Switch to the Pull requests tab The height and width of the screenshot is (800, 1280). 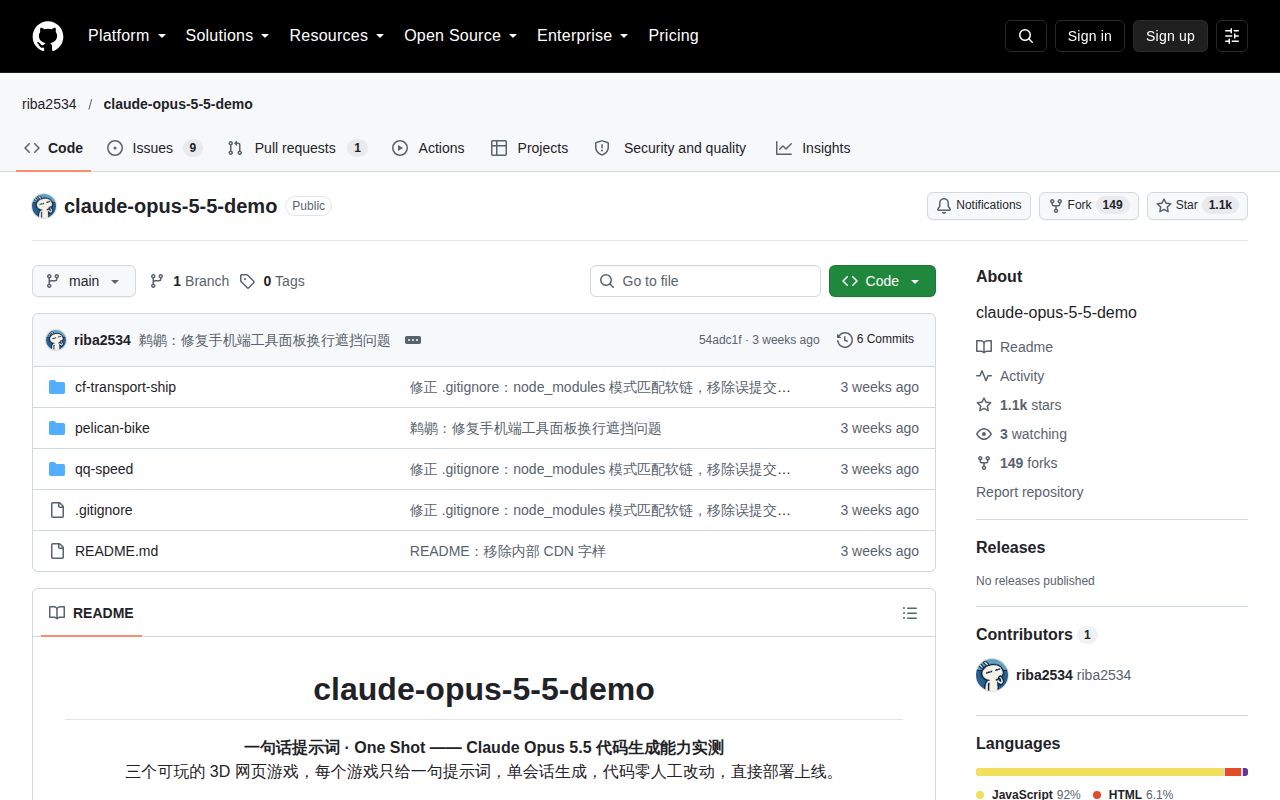(x=296, y=148)
